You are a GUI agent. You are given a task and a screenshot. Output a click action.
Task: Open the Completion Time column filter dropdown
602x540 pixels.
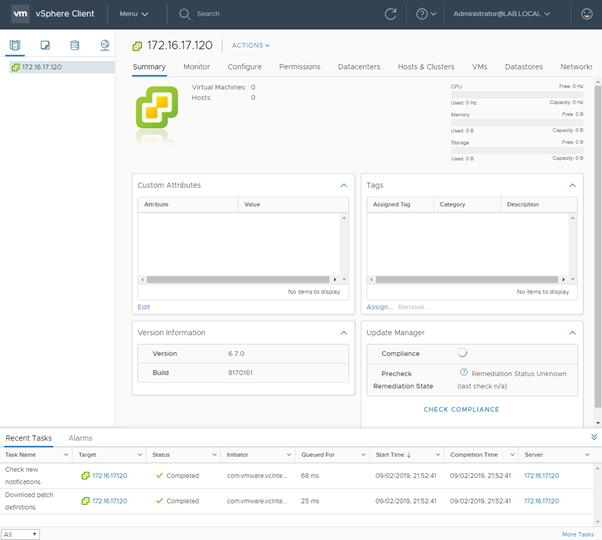[x=512, y=455]
